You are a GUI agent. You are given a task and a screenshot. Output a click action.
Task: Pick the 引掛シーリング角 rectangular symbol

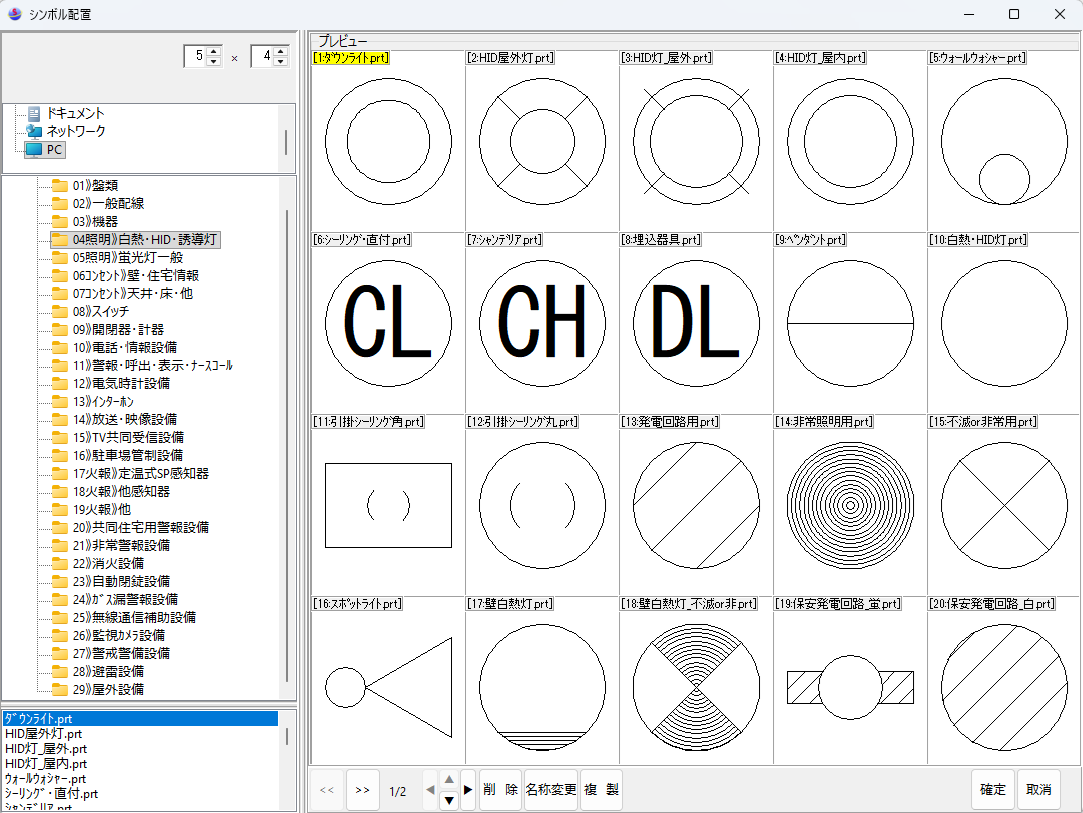pyautogui.click(x=388, y=506)
